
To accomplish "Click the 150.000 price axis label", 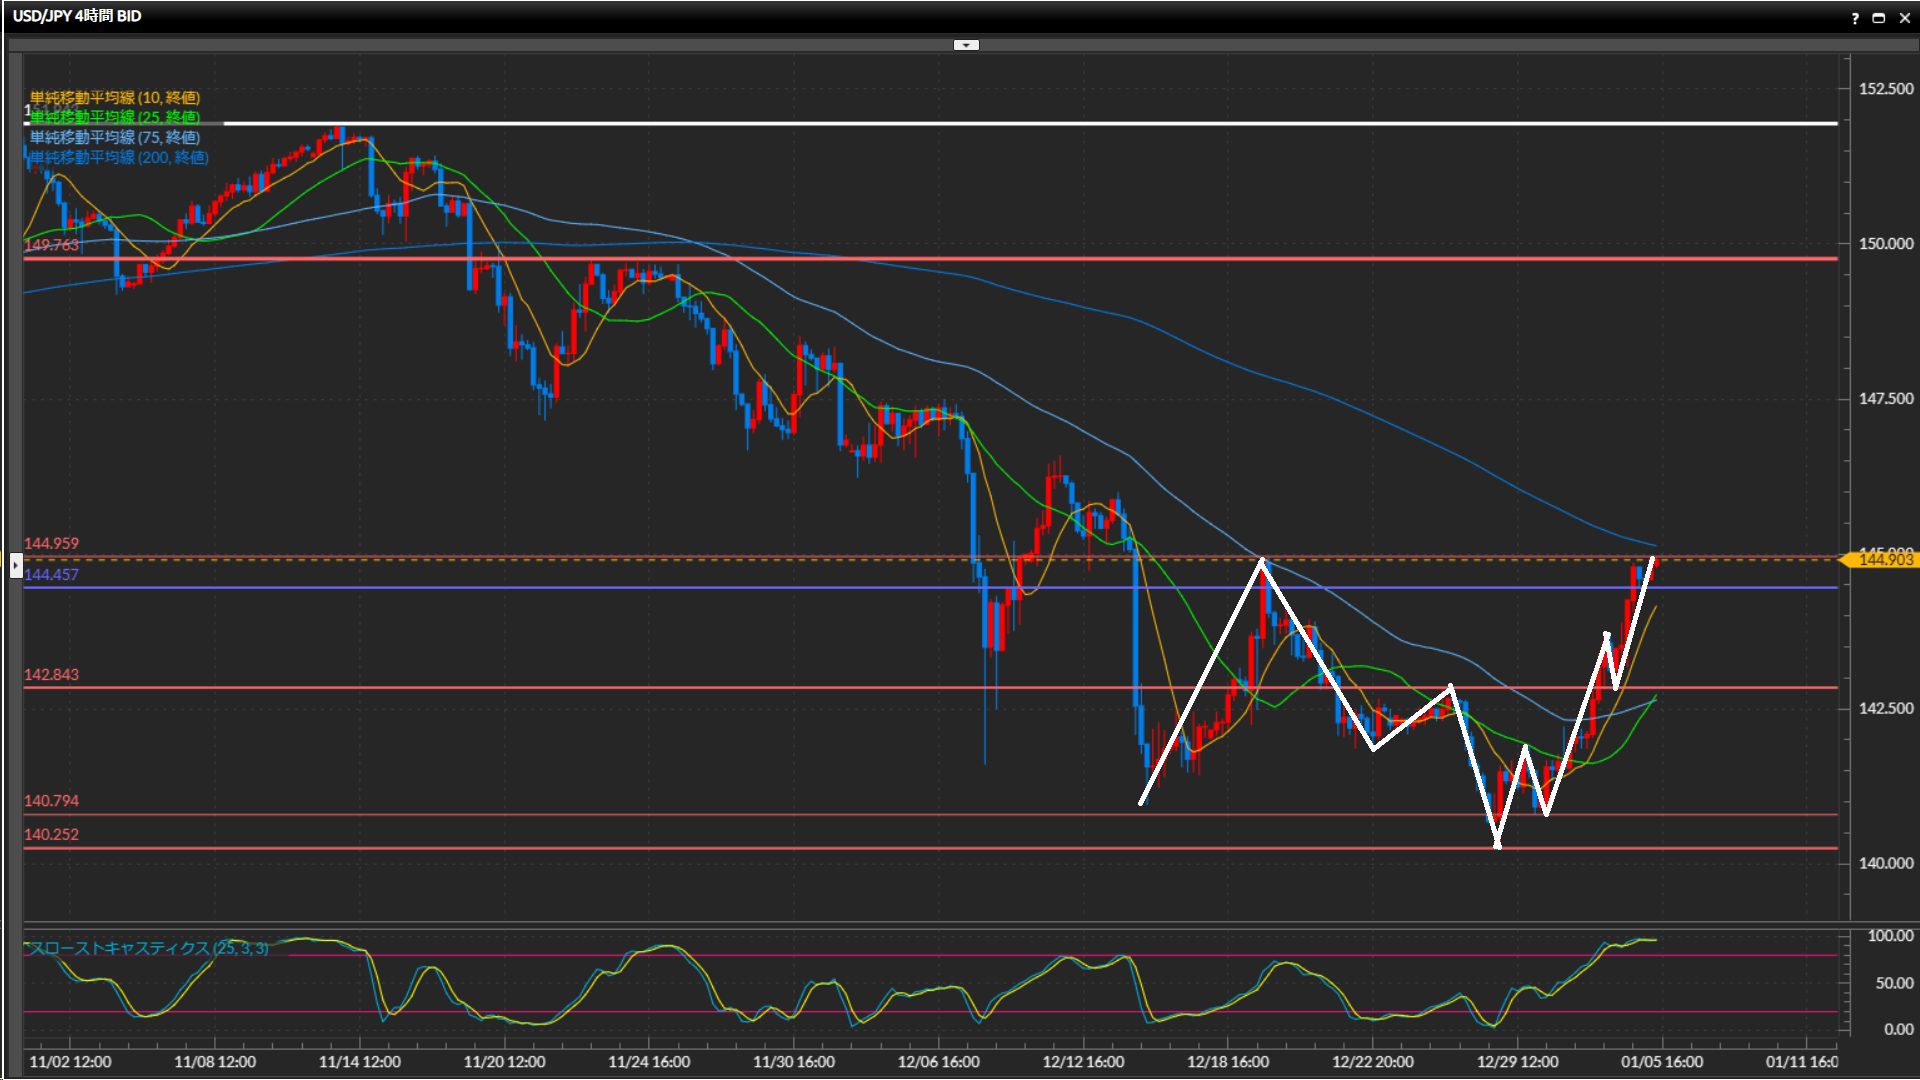I will [x=1885, y=244].
